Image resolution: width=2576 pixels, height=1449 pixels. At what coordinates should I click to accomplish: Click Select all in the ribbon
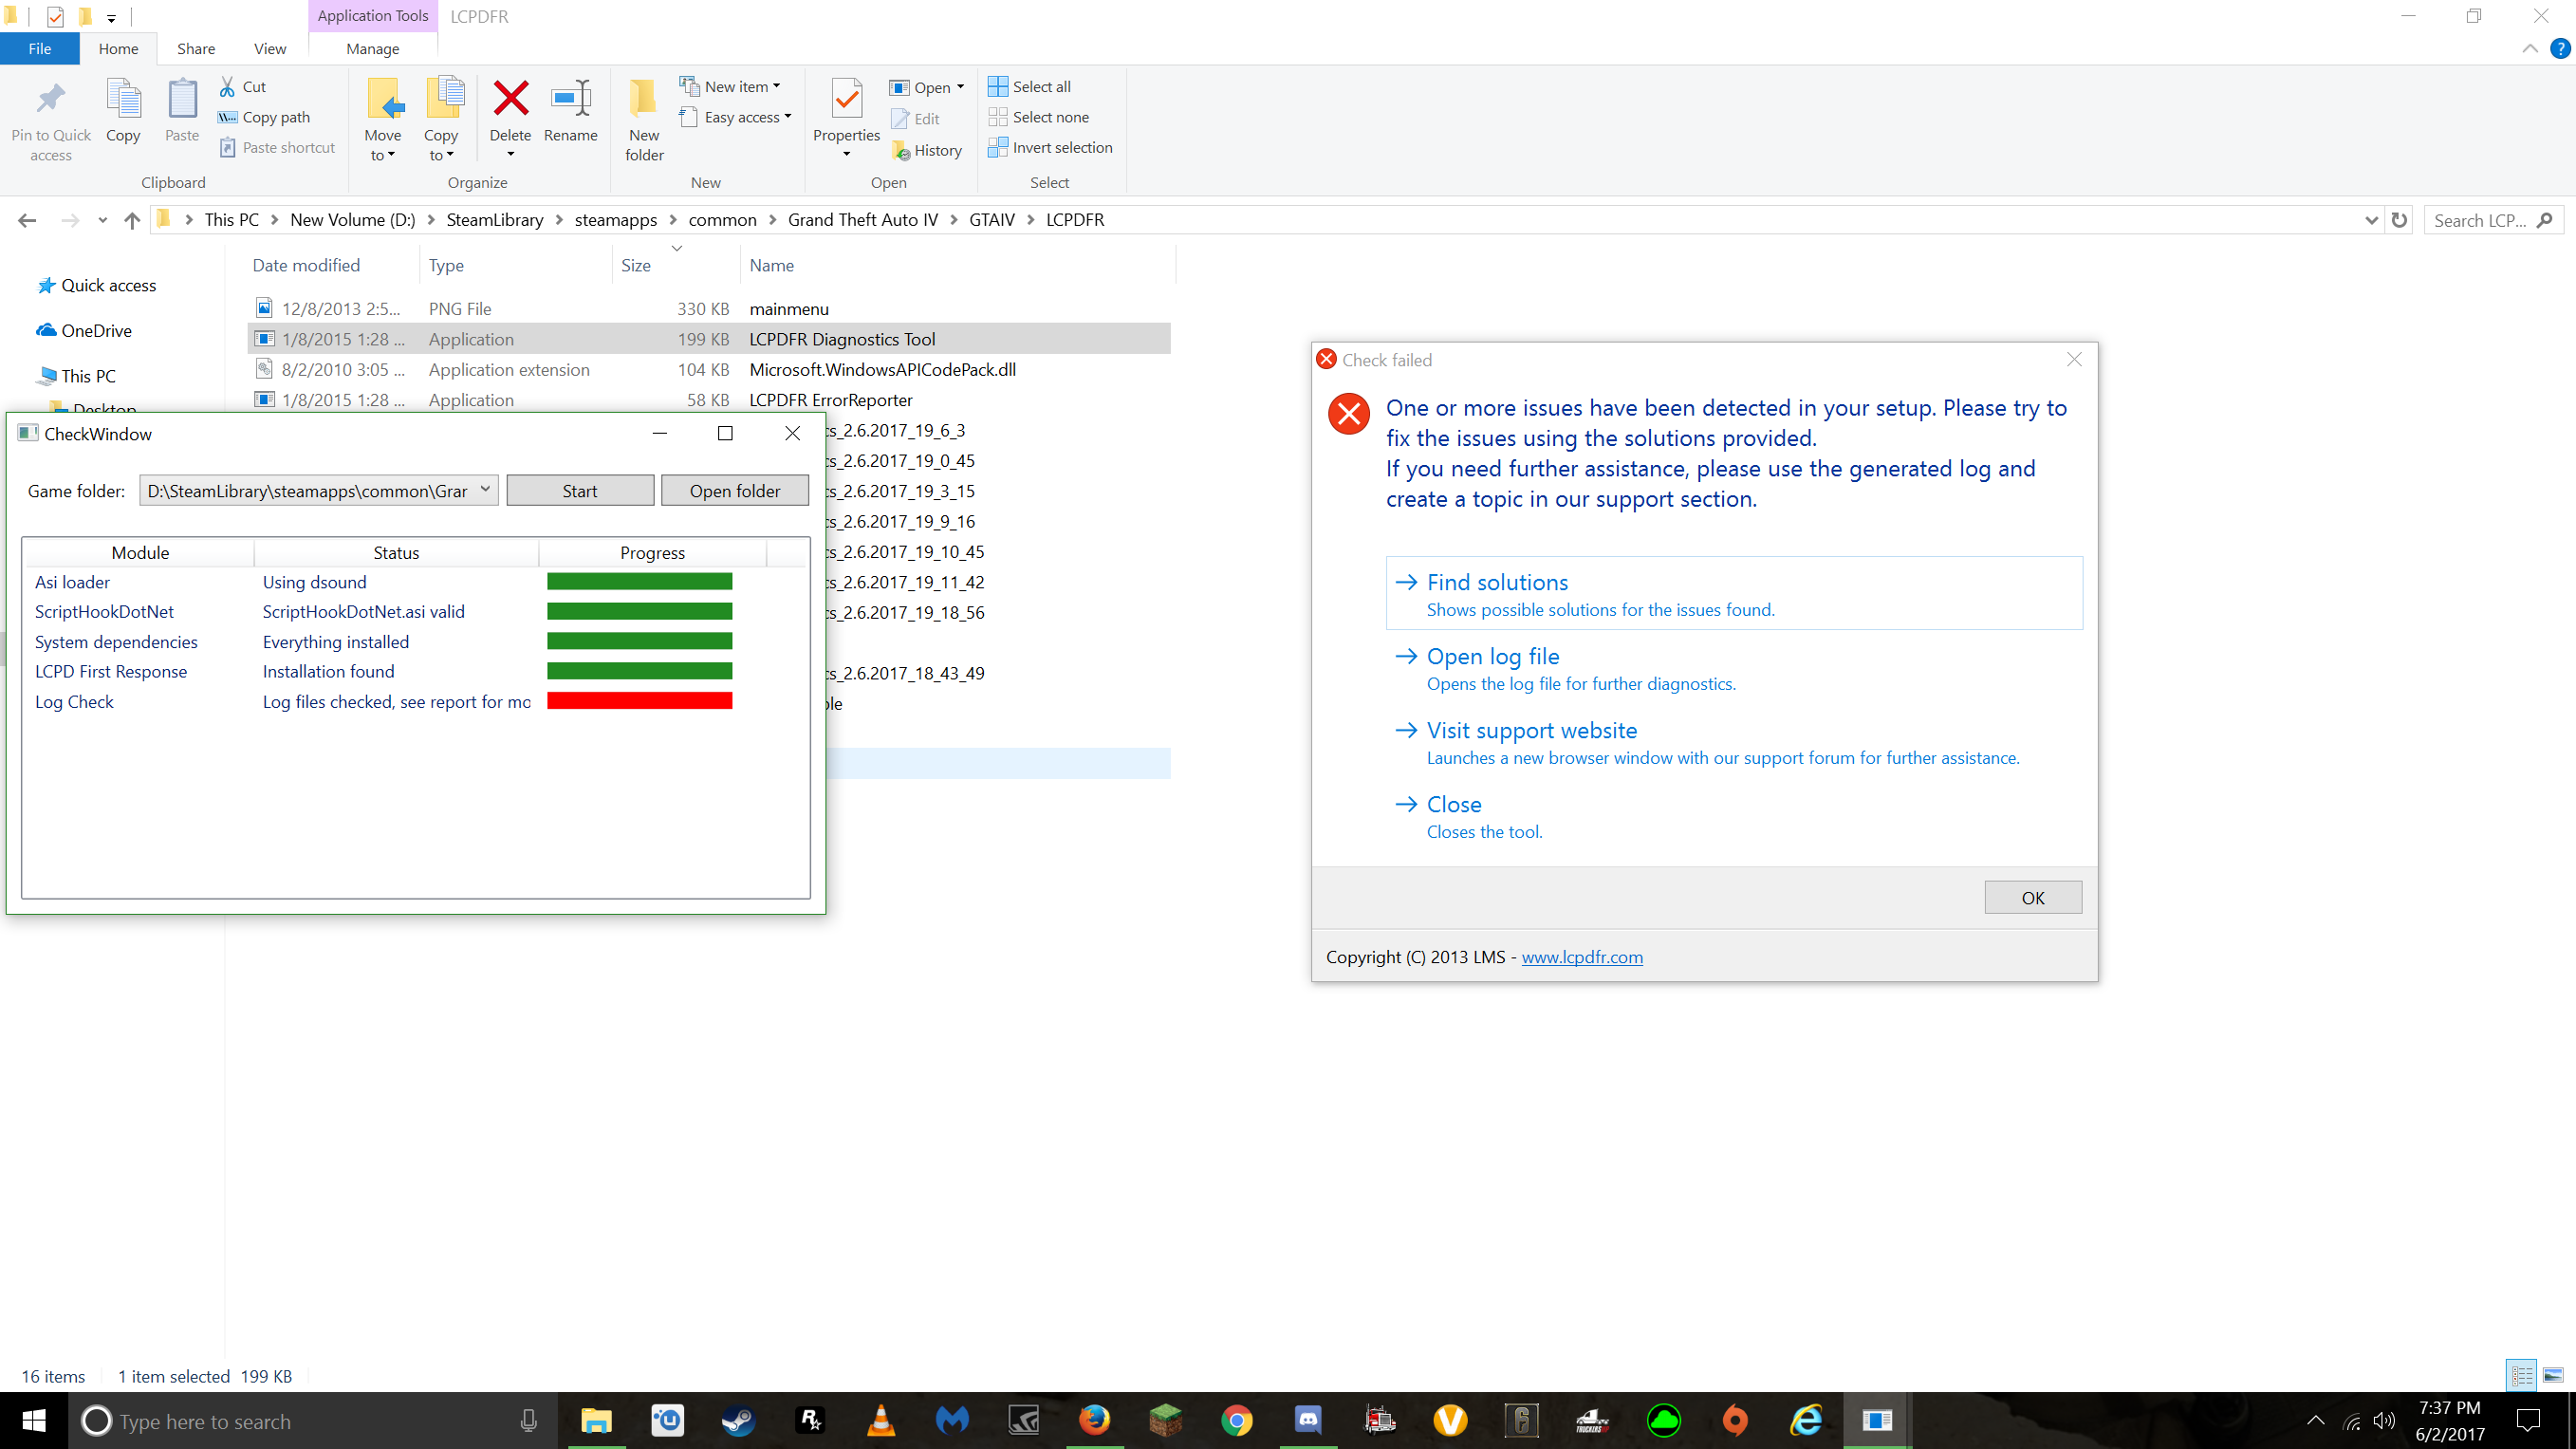click(x=1030, y=87)
